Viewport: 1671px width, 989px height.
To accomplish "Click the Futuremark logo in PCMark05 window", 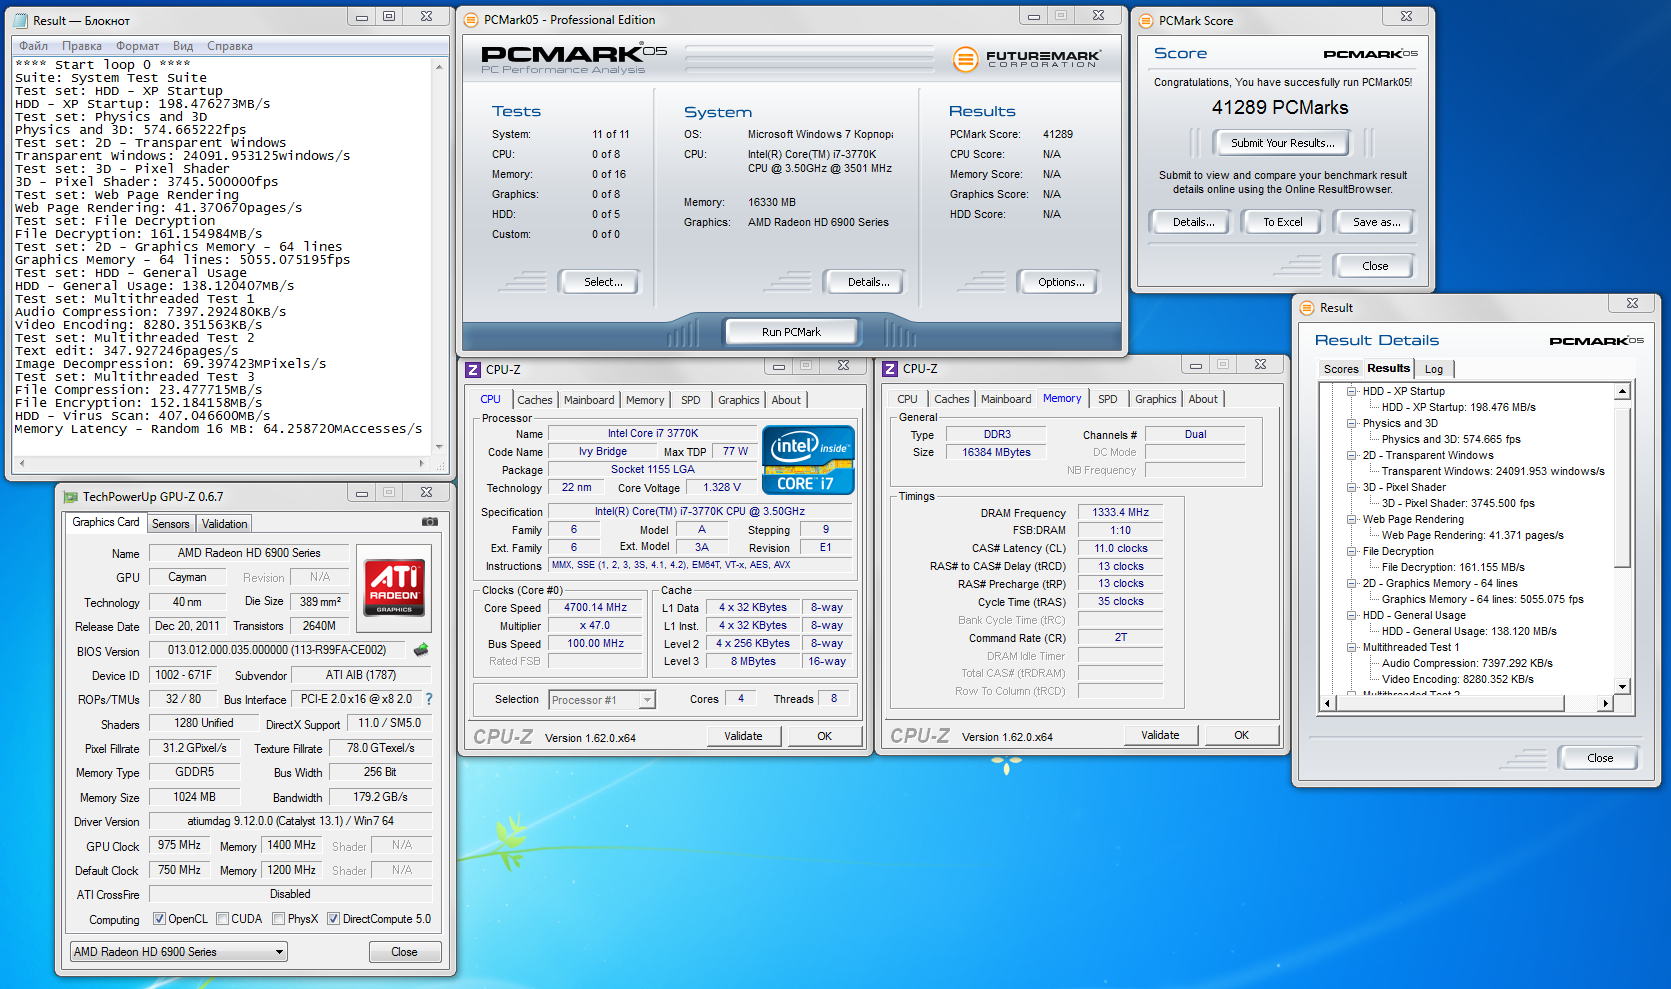I will click(1026, 59).
